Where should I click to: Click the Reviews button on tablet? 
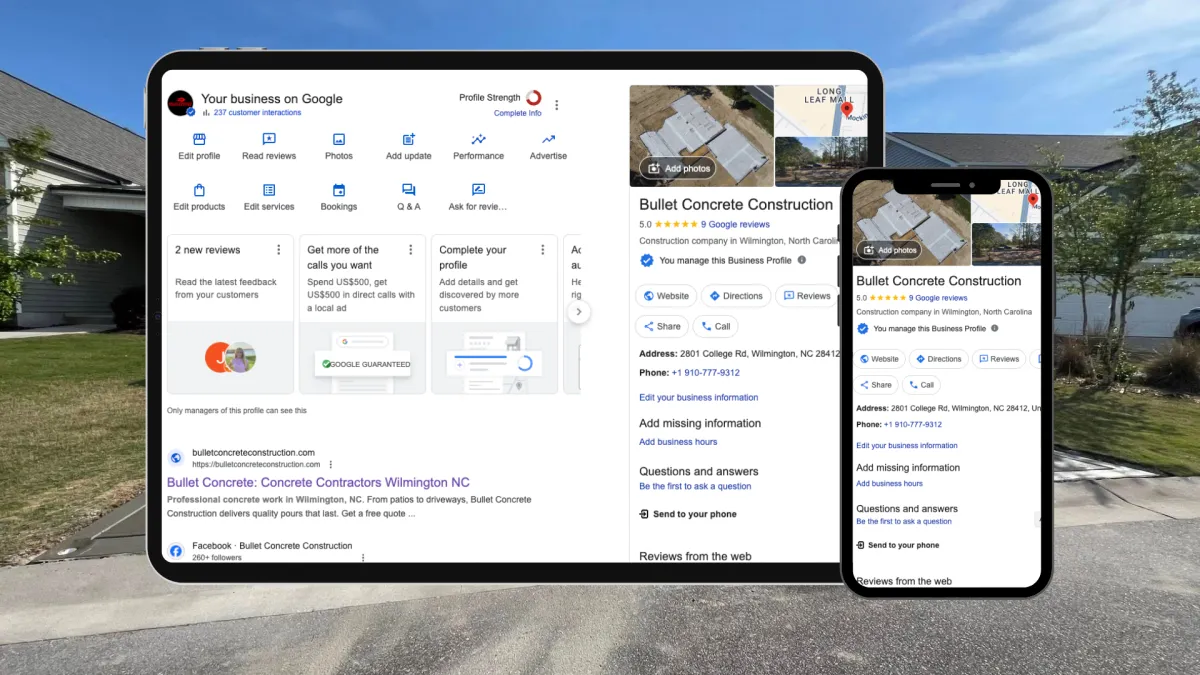point(808,296)
